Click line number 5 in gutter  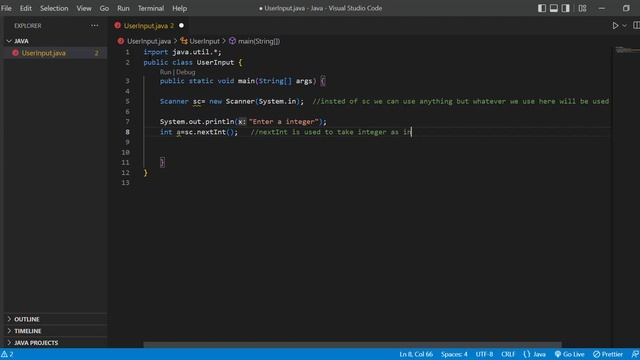pyautogui.click(x=127, y=101)
